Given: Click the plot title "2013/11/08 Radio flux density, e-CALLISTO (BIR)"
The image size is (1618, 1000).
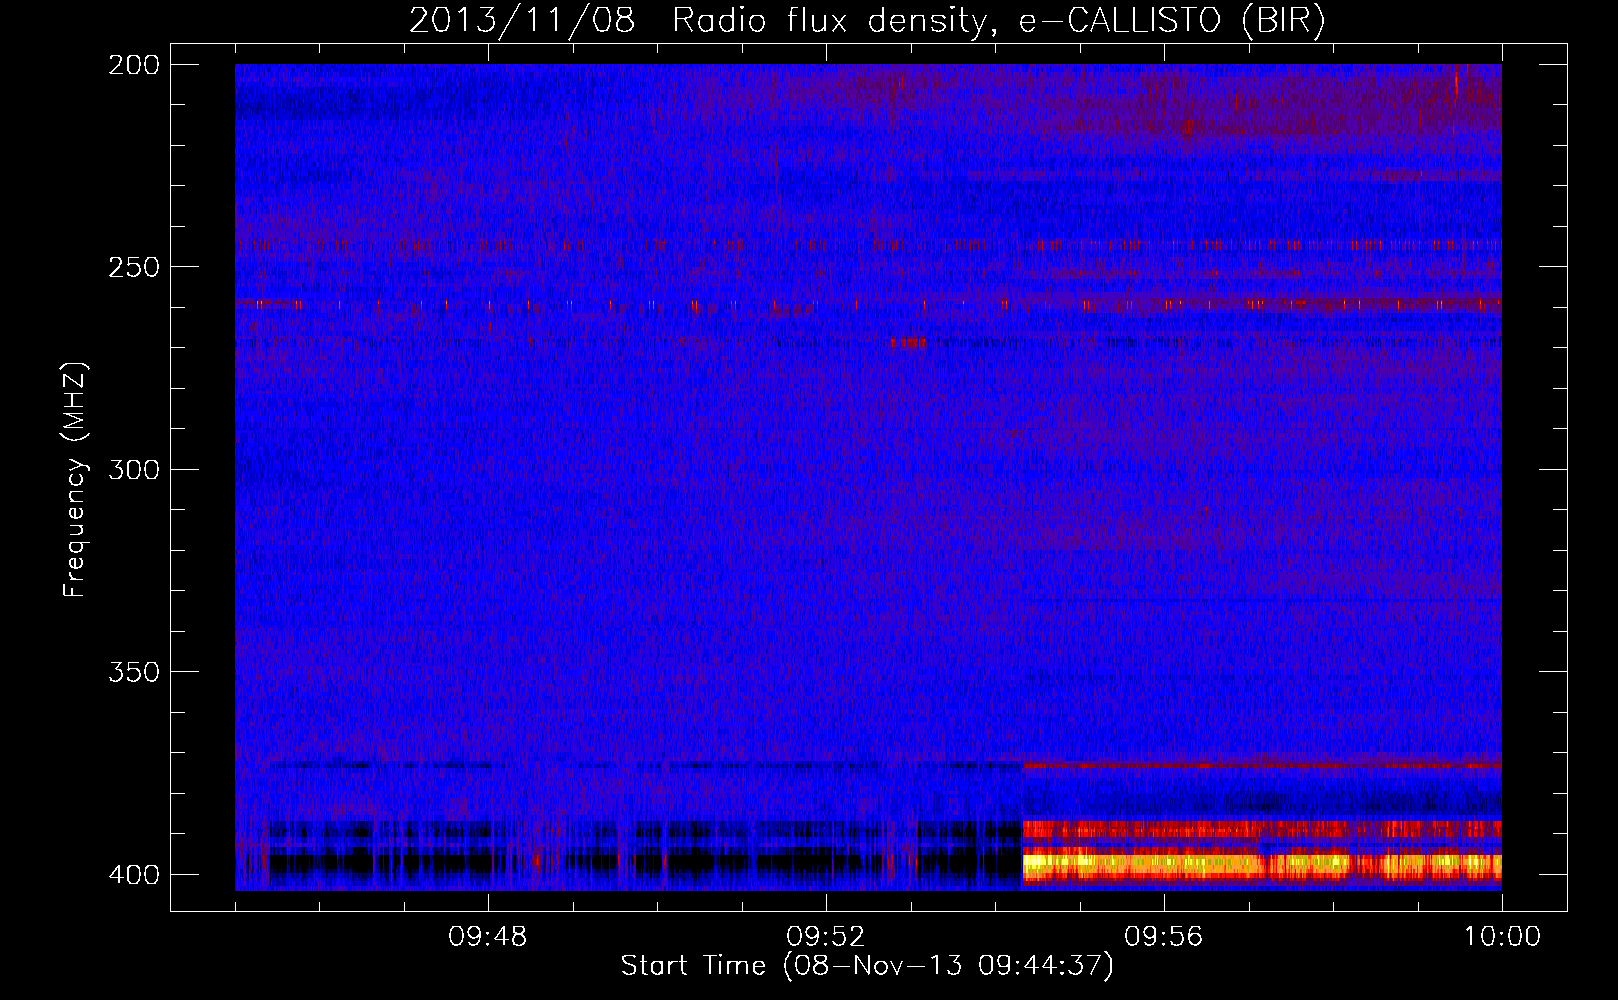Looking at the screenshot, I should click(x=867, y=21).
